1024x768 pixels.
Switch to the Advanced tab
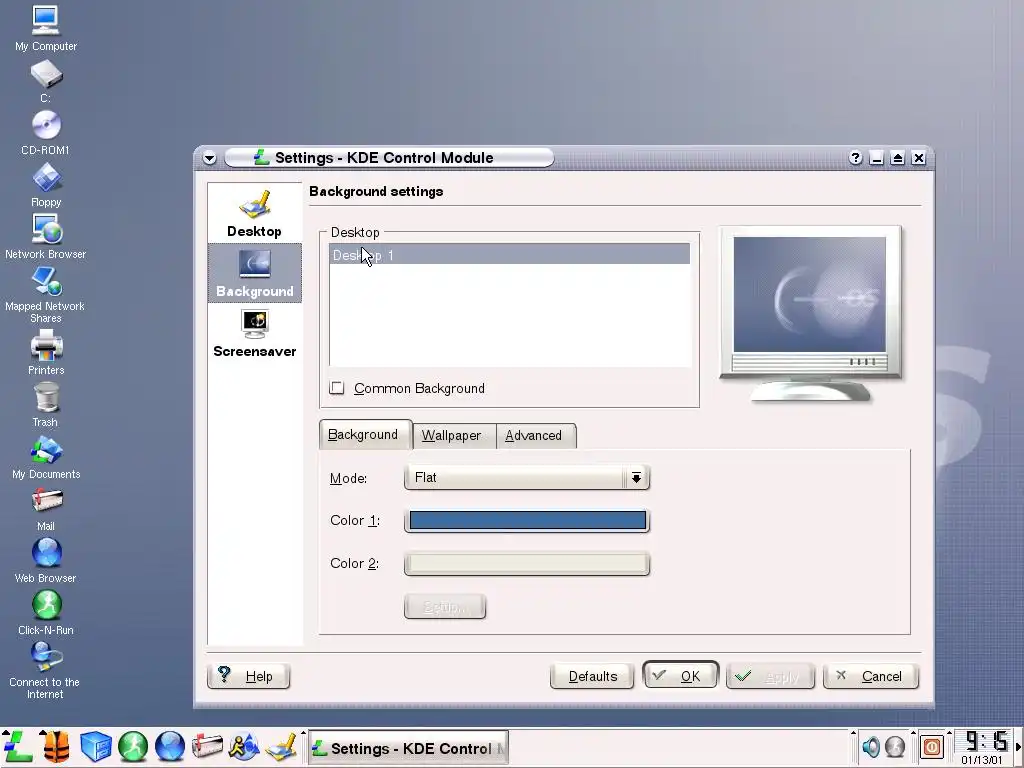(534, 436)
